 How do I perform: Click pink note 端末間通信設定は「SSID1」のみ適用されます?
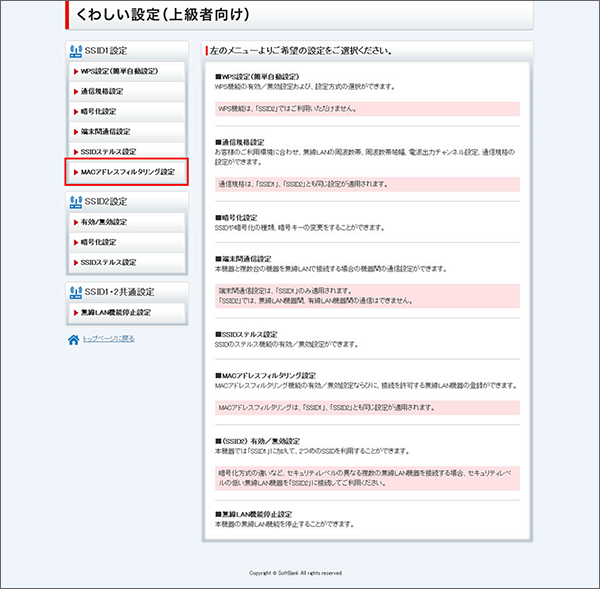coord(367,296)
